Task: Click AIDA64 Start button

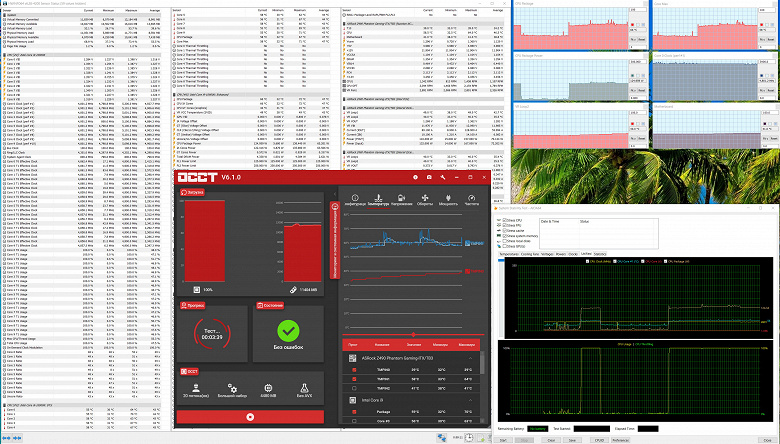Action: 503,440
